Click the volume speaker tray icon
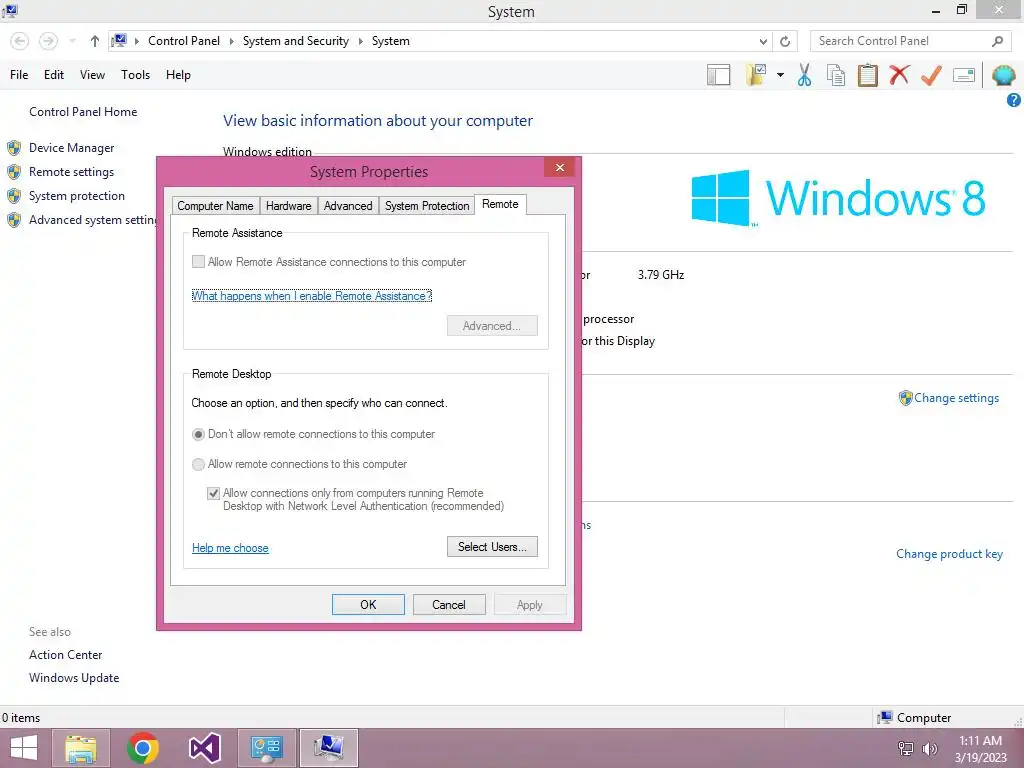1024x768 pixels. (x=929, y=748)
